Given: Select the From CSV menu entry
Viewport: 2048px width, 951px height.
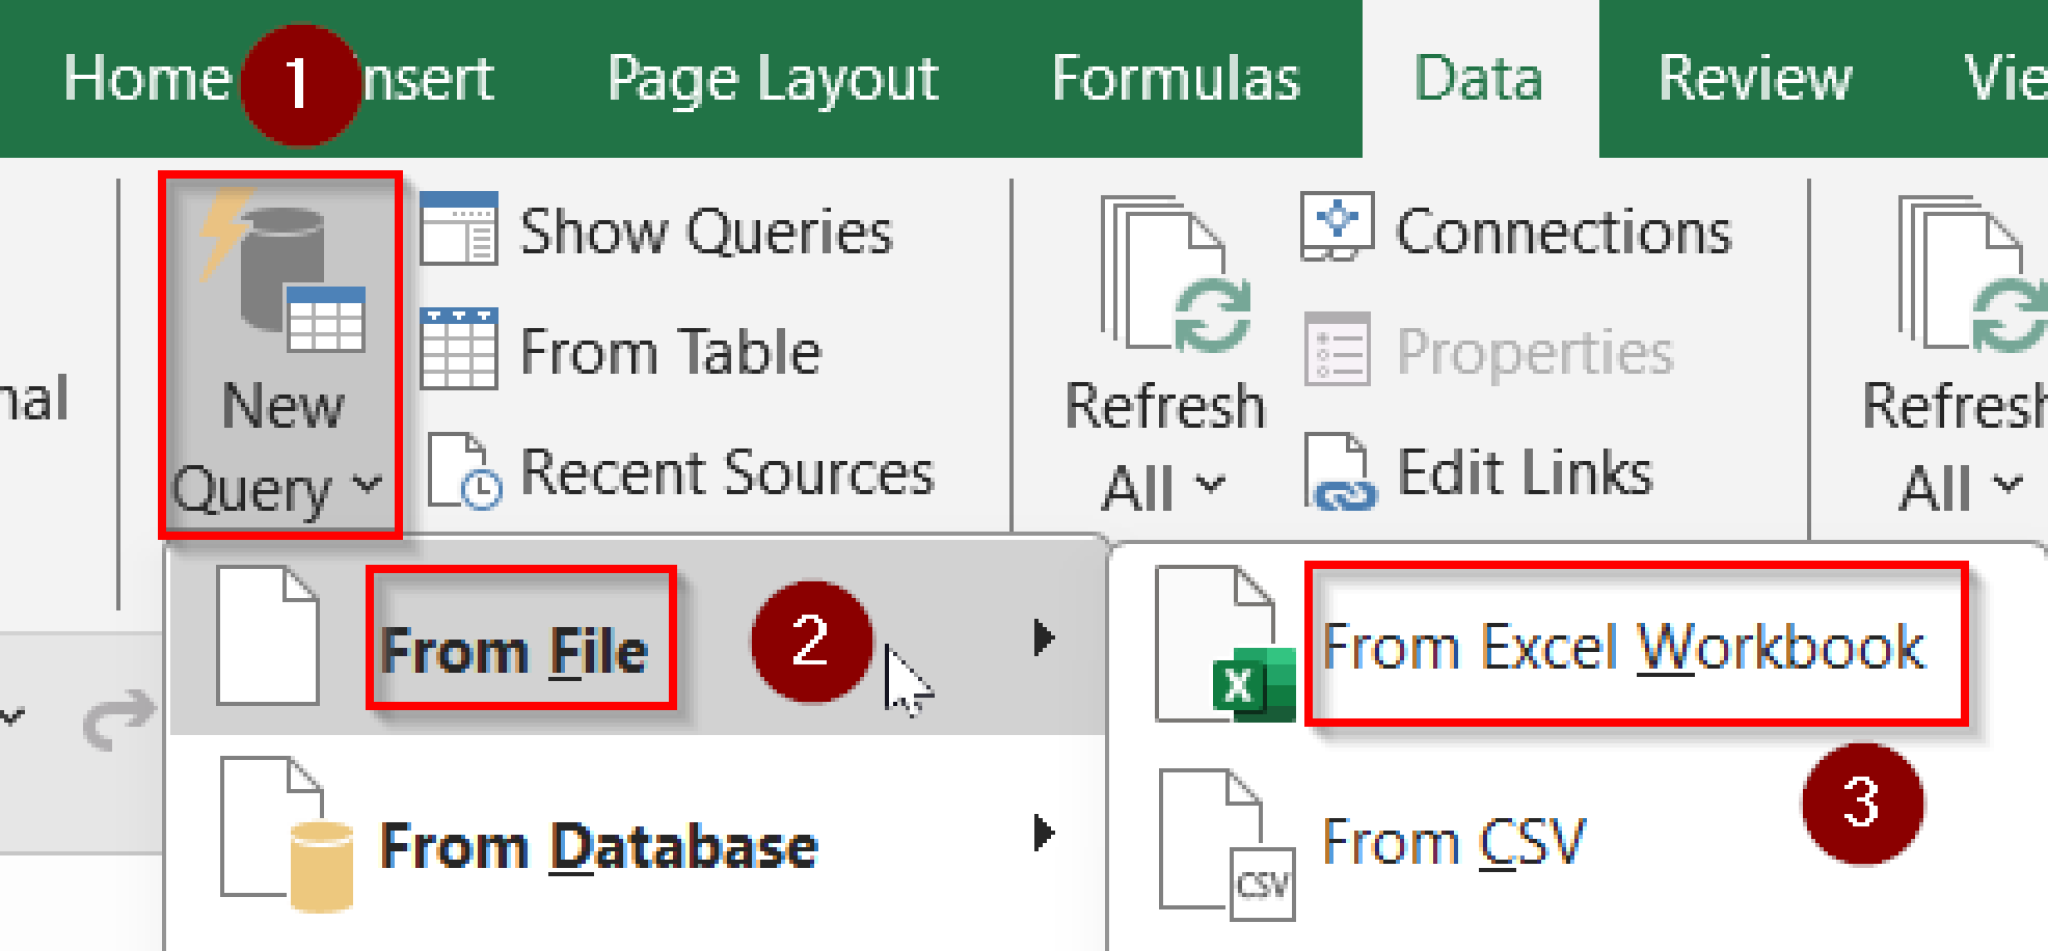Looking at the screenshot, I should click(1453, 843).
